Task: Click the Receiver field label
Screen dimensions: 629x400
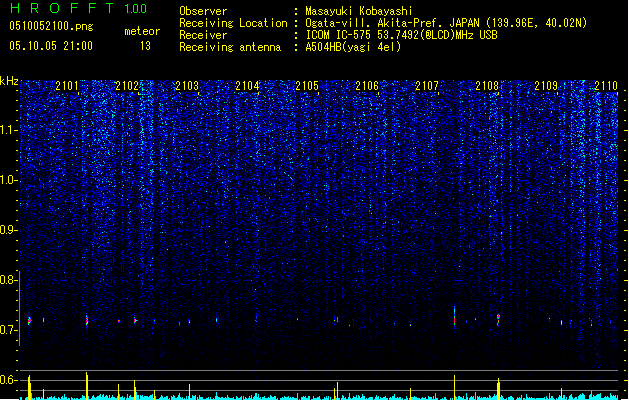Action: click(203, 35)
